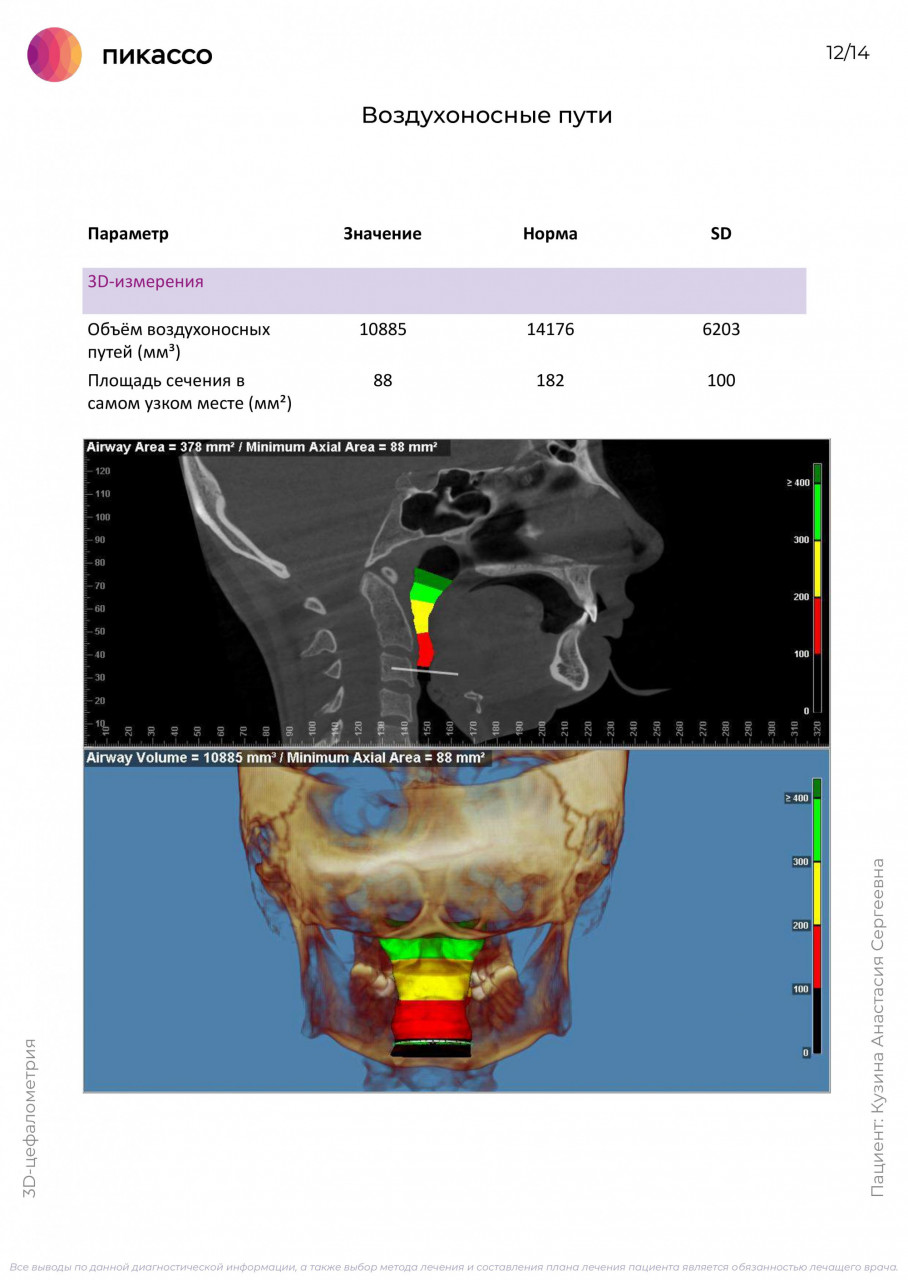
Task: Pick the green segment of the upper color scale
Action: (x=817, y=510)
